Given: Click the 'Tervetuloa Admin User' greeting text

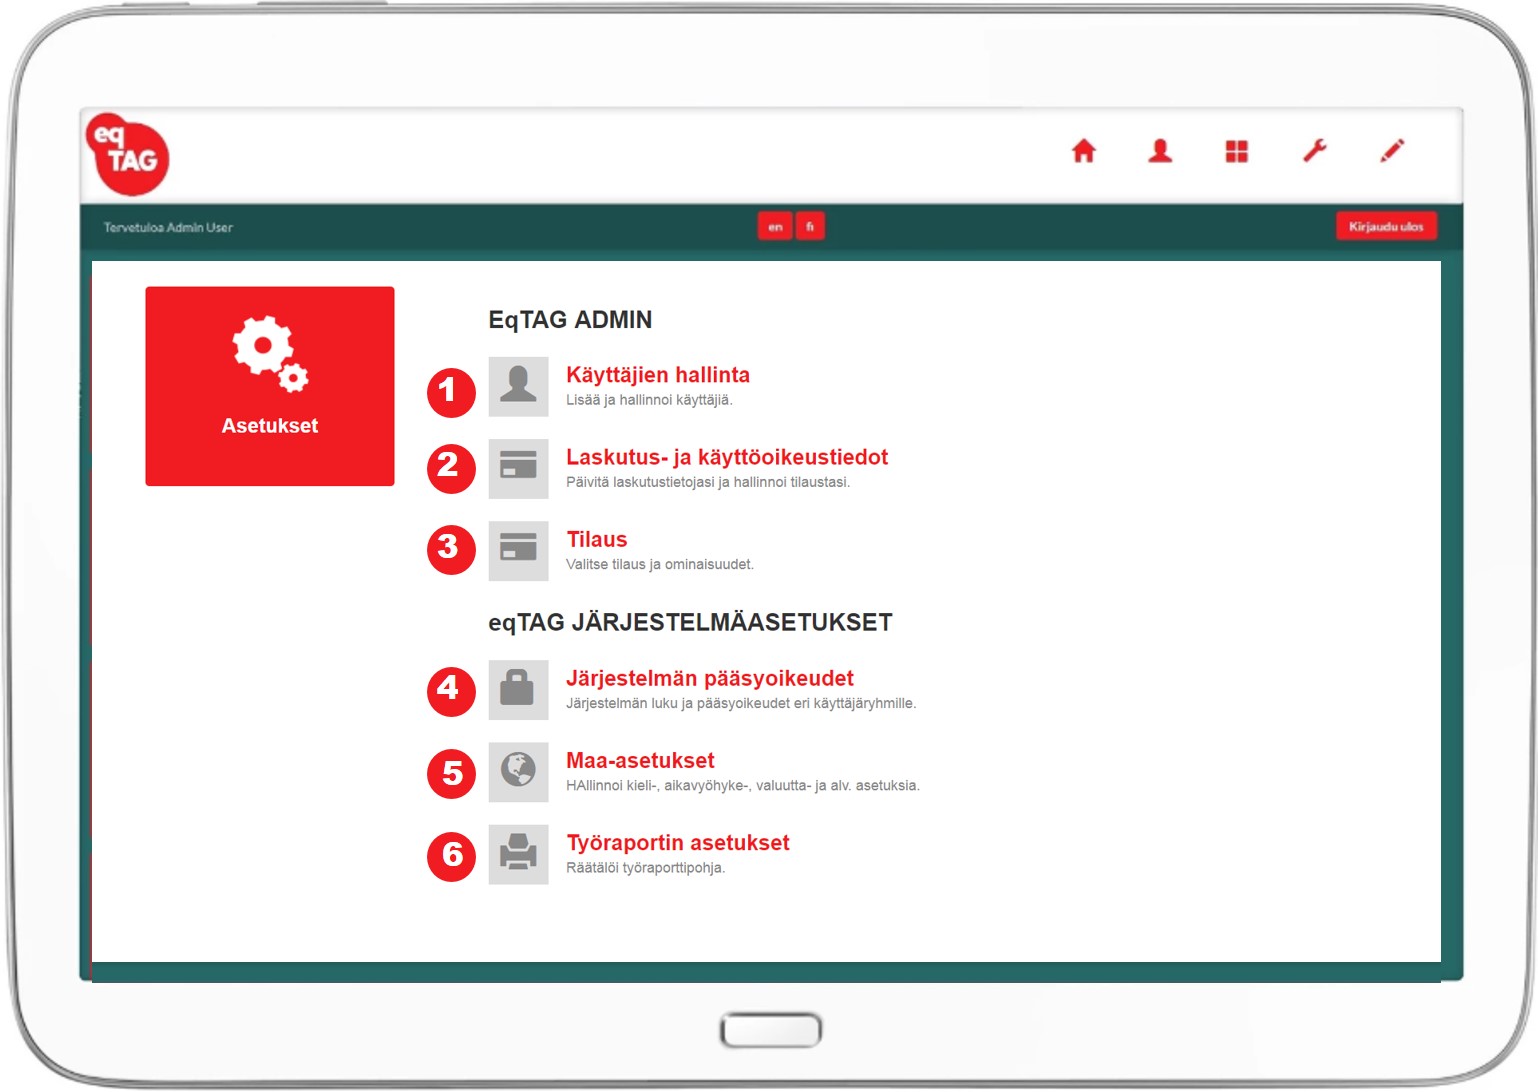Looking at the screenshot, I should (x=168, y=227).
